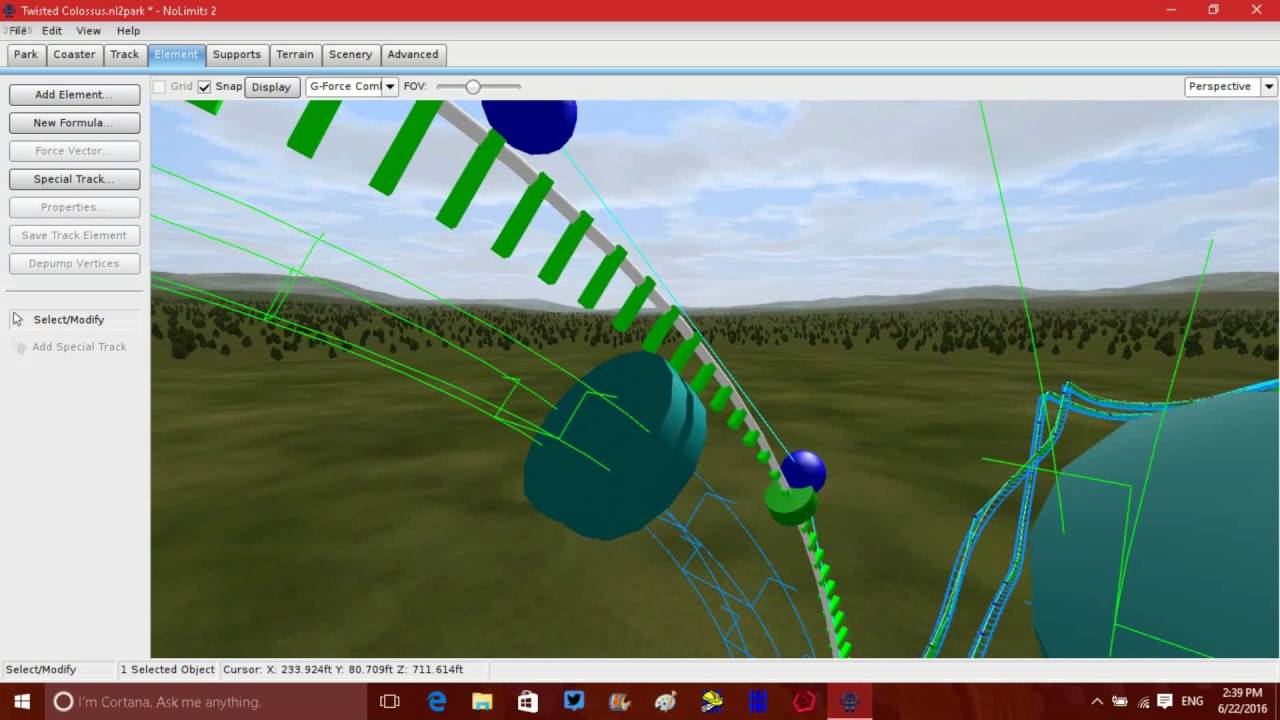The image size is (1280, 720).
Task: Open the hard hat taskbar app
Action: [x=712, y=702]
